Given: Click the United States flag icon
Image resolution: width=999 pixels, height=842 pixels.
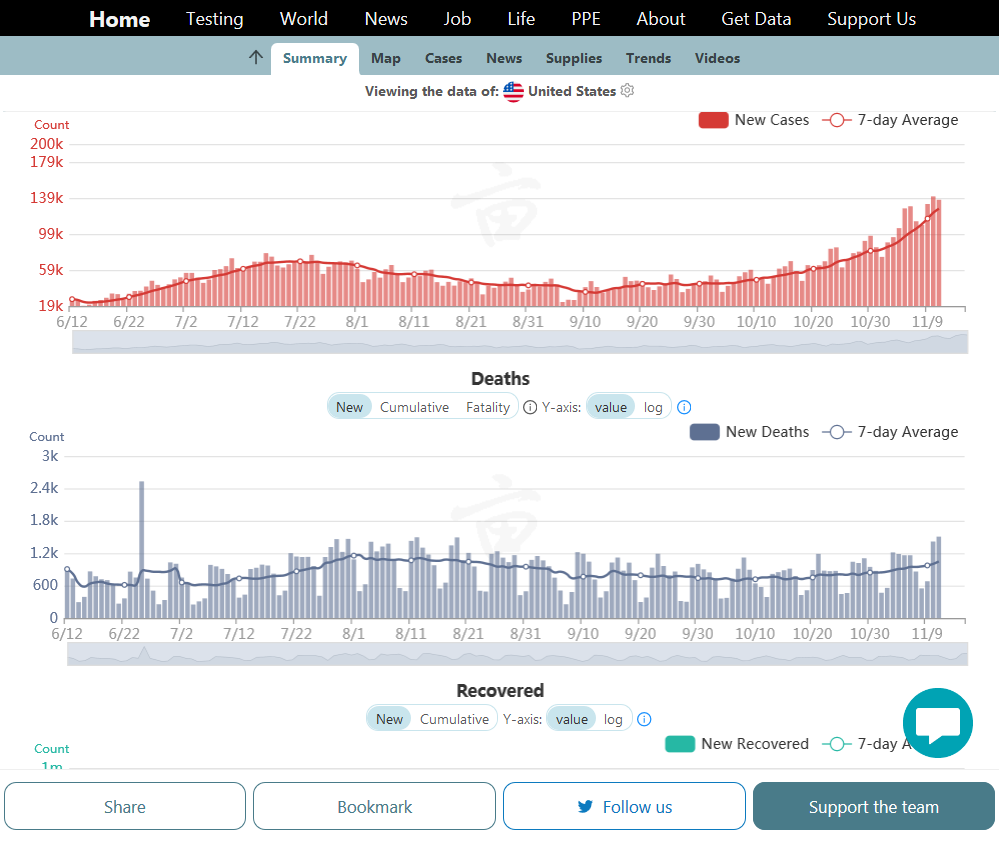Looking at the screenshot, I should [513, 92].
